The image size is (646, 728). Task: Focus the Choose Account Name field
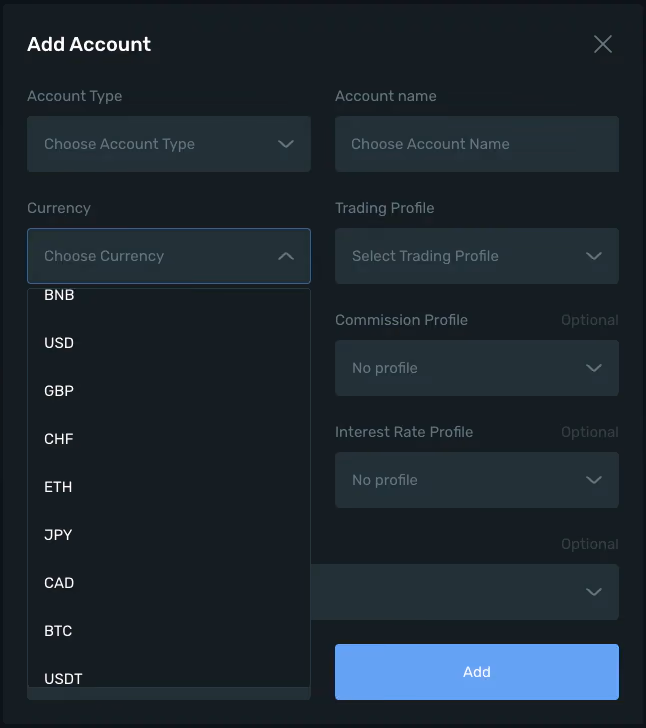[x=476, y=144]
